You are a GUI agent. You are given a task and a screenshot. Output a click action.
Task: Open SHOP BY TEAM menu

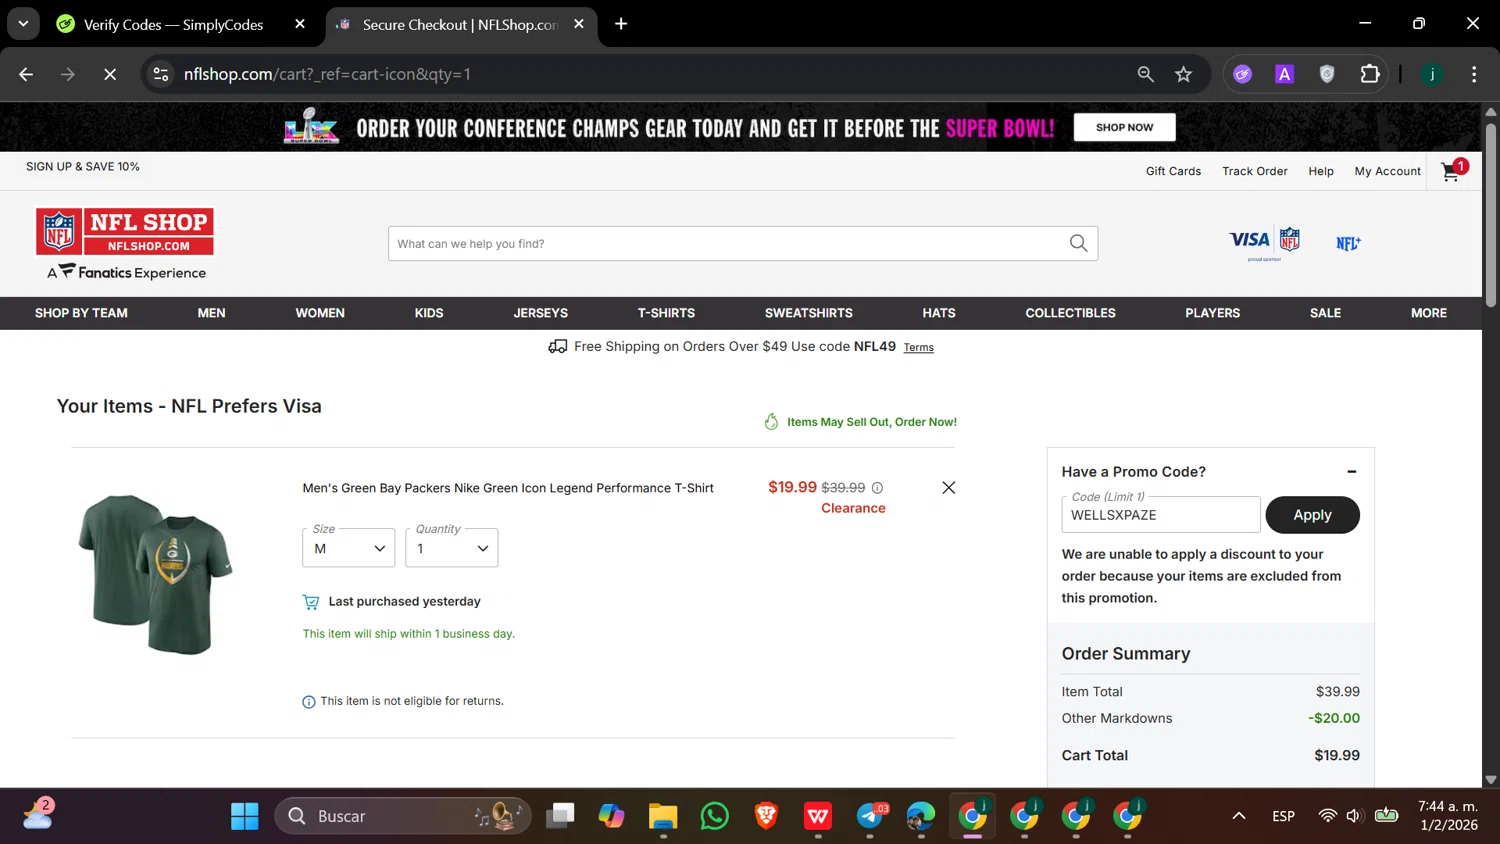pos(81,313)
